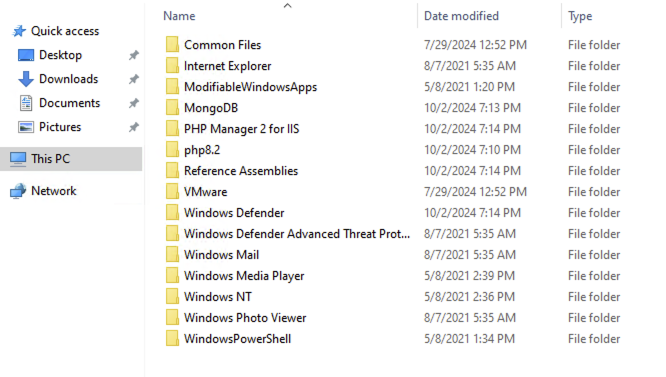Click the Windows Photo Viewer folder icon
The width and height of the screenshot is (666, 377).
click(172, 318)
